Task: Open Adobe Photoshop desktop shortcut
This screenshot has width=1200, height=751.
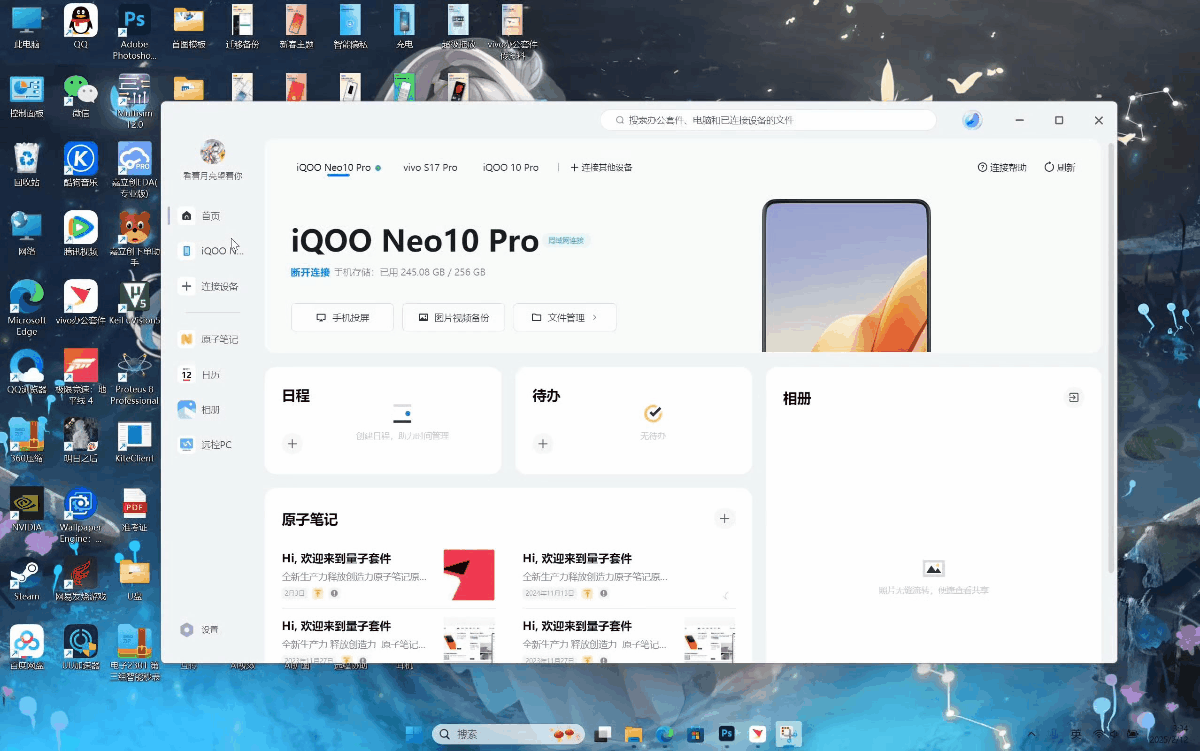Action: [134, 32]
